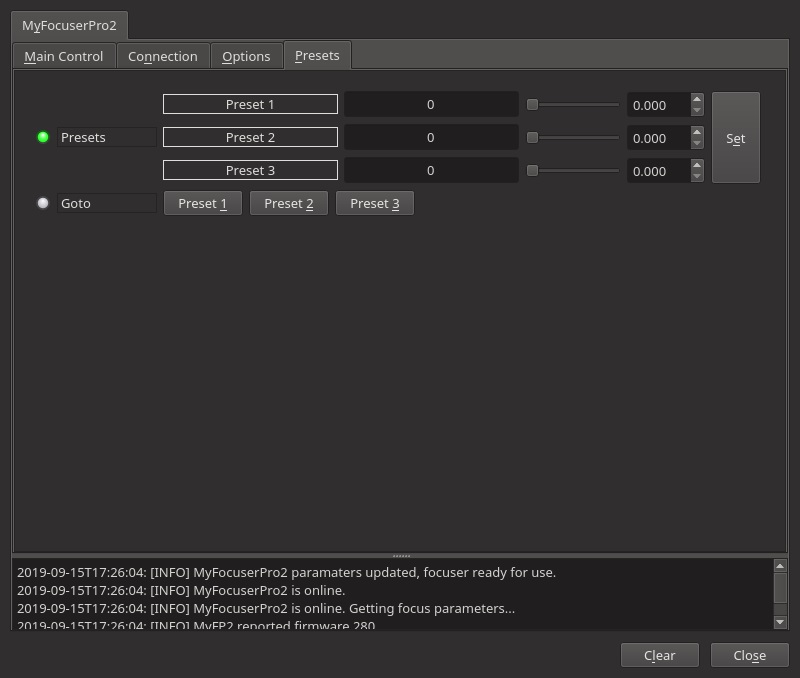Increase Preset 2 value with up arrow
800x678 pixels.
(697, 132)
